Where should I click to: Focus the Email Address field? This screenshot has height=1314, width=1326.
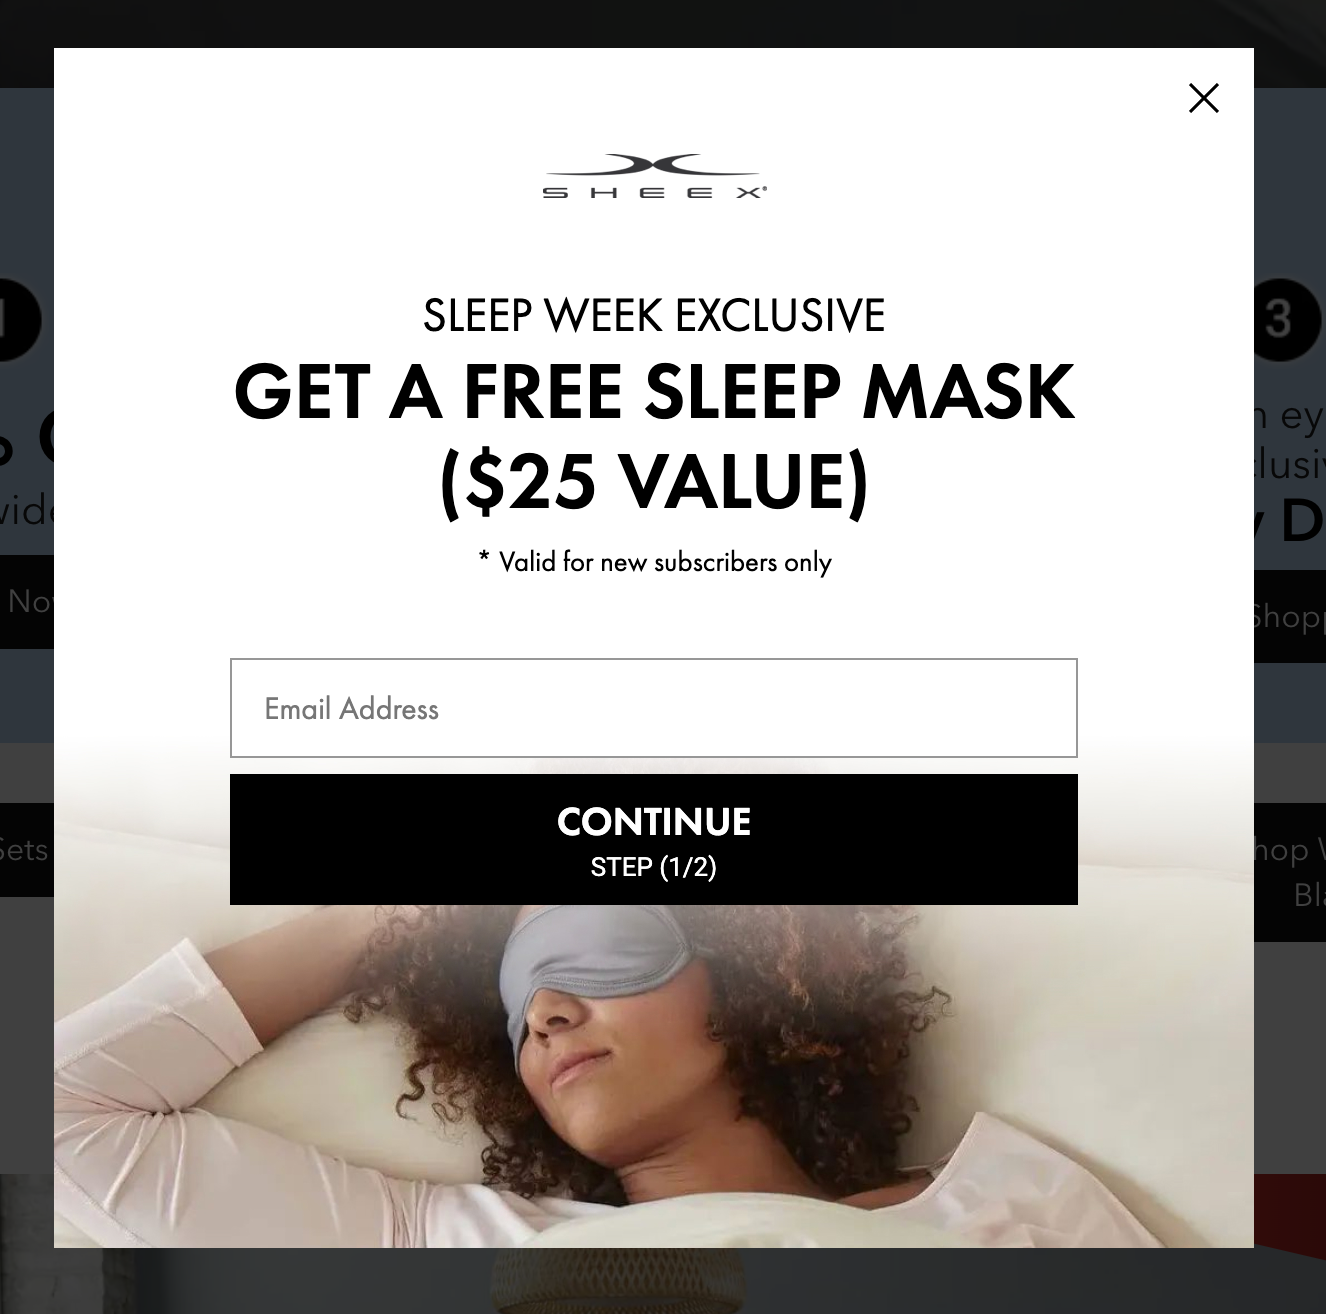[654, 708]
